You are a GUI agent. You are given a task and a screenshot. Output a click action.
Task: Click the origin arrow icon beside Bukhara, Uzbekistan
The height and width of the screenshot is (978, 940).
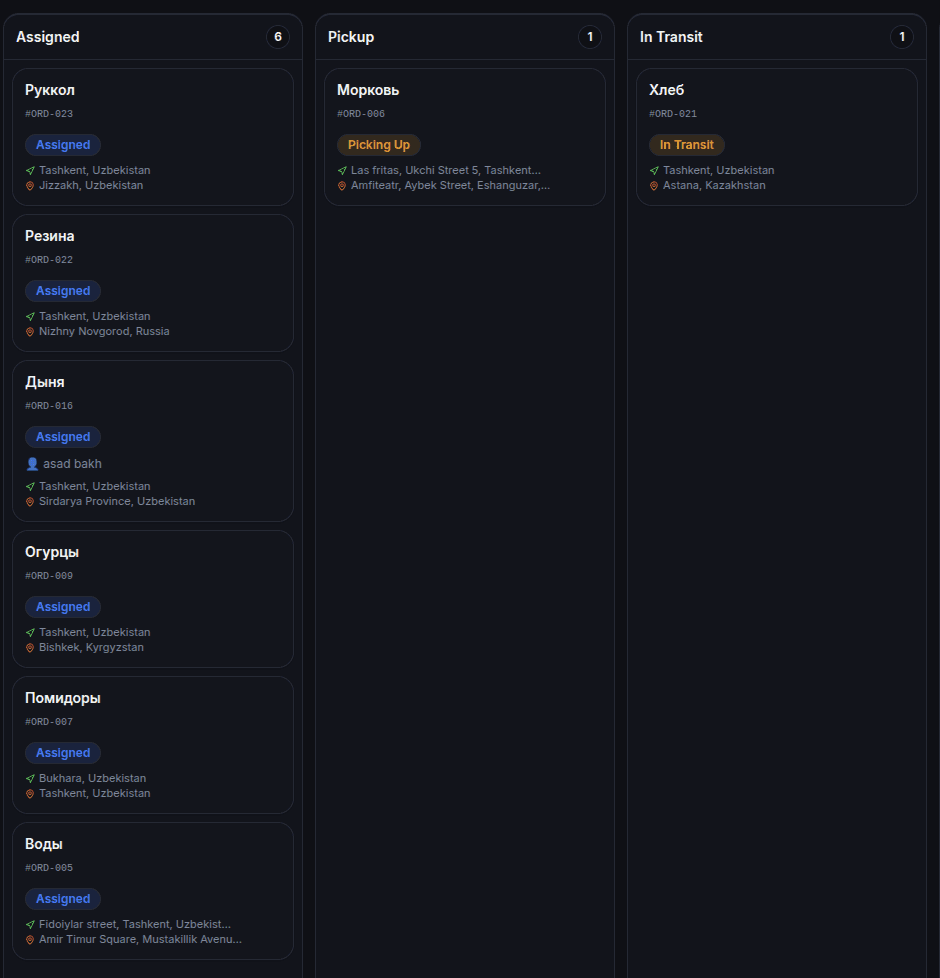click(30, 778)
